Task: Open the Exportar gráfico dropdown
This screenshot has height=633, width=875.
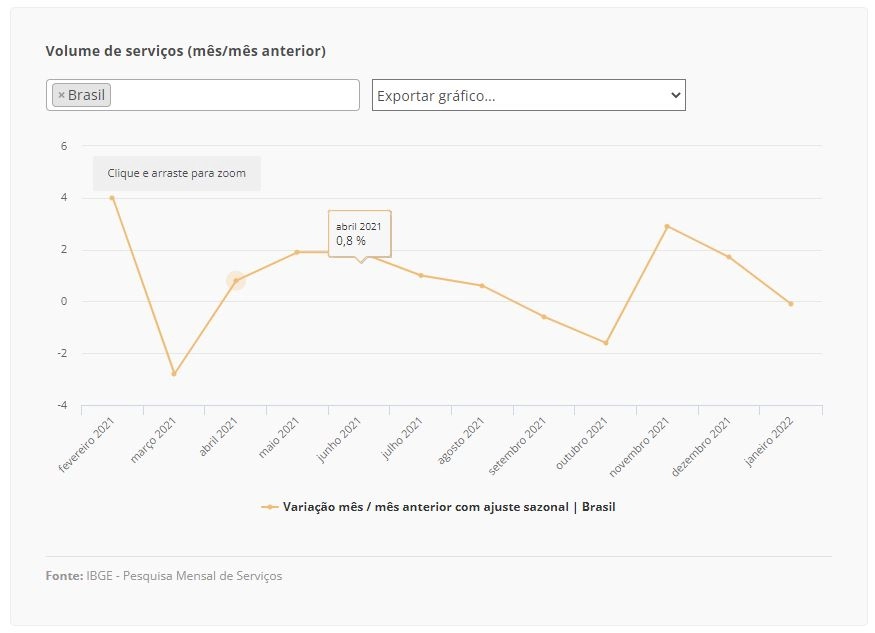Action: point(528,95)
